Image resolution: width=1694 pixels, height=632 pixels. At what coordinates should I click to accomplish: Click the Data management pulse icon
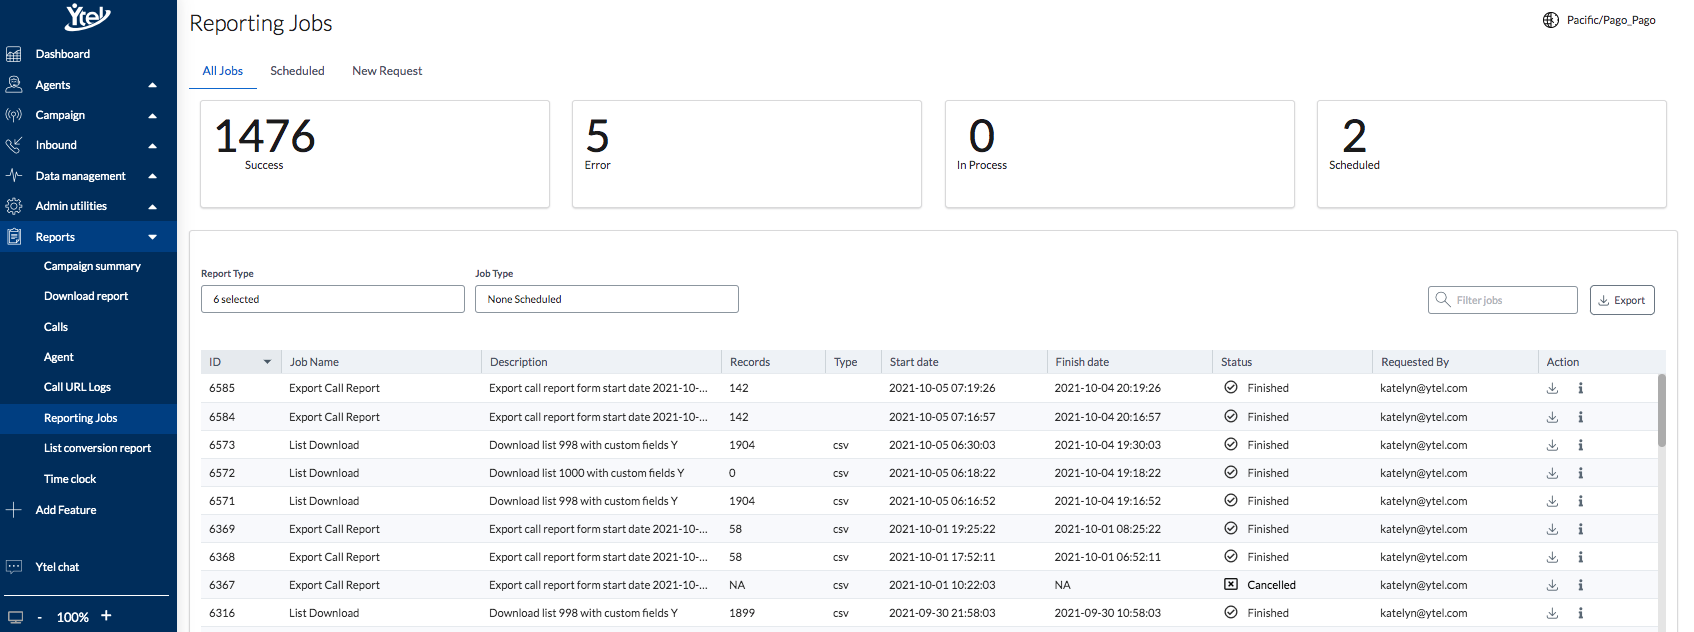(14, 175)
